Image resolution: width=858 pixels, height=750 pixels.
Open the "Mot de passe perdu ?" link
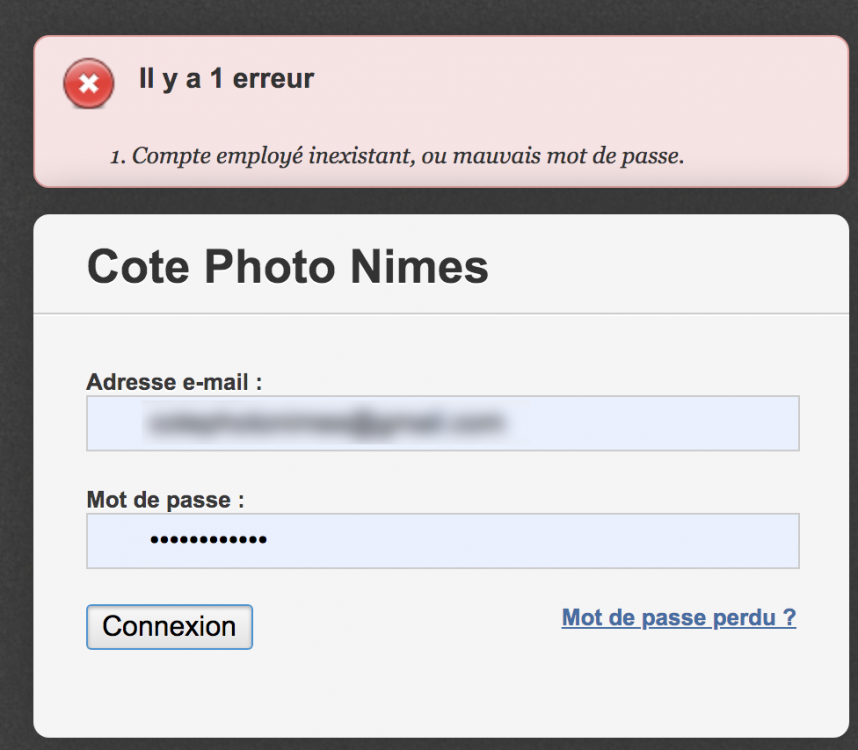[678, 617]
